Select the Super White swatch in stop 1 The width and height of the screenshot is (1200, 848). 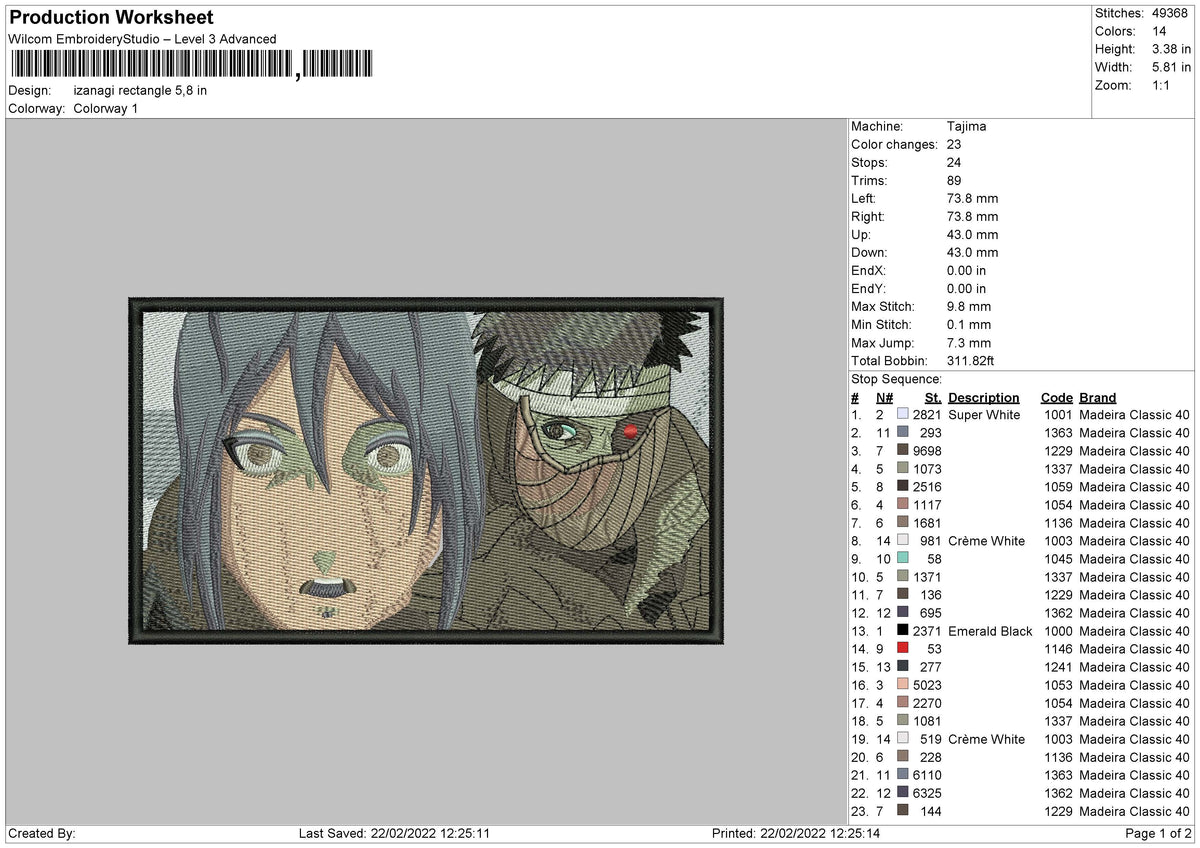coord(903,415)
